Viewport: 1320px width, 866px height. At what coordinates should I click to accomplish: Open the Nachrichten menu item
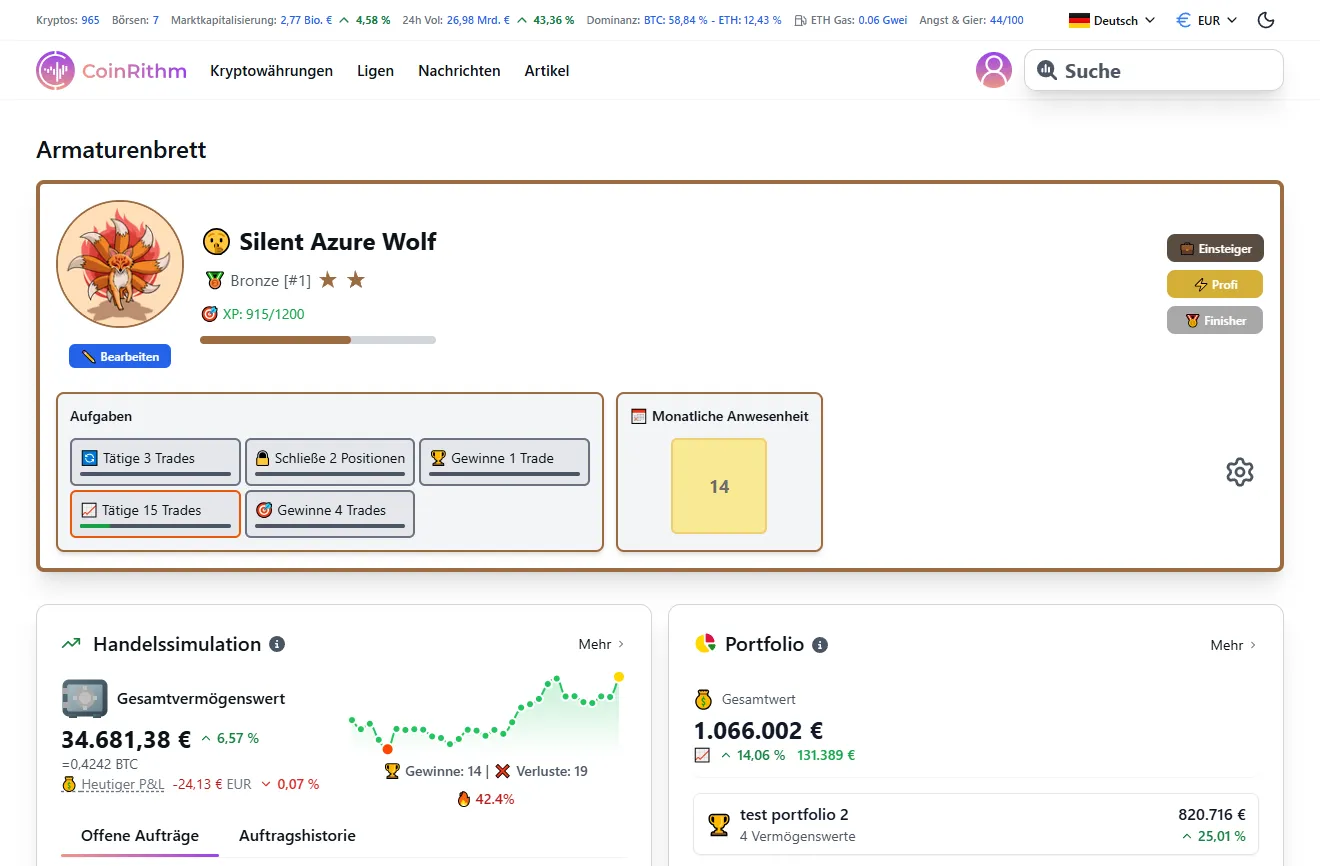(459, 70)
